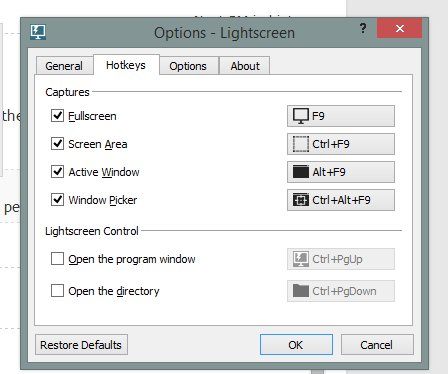The height and width of the screenshot is (374, 448).
Task: Modify the Ctrl+Alt+F9 Window Picker hotkey
Action: tap(341, 200)
